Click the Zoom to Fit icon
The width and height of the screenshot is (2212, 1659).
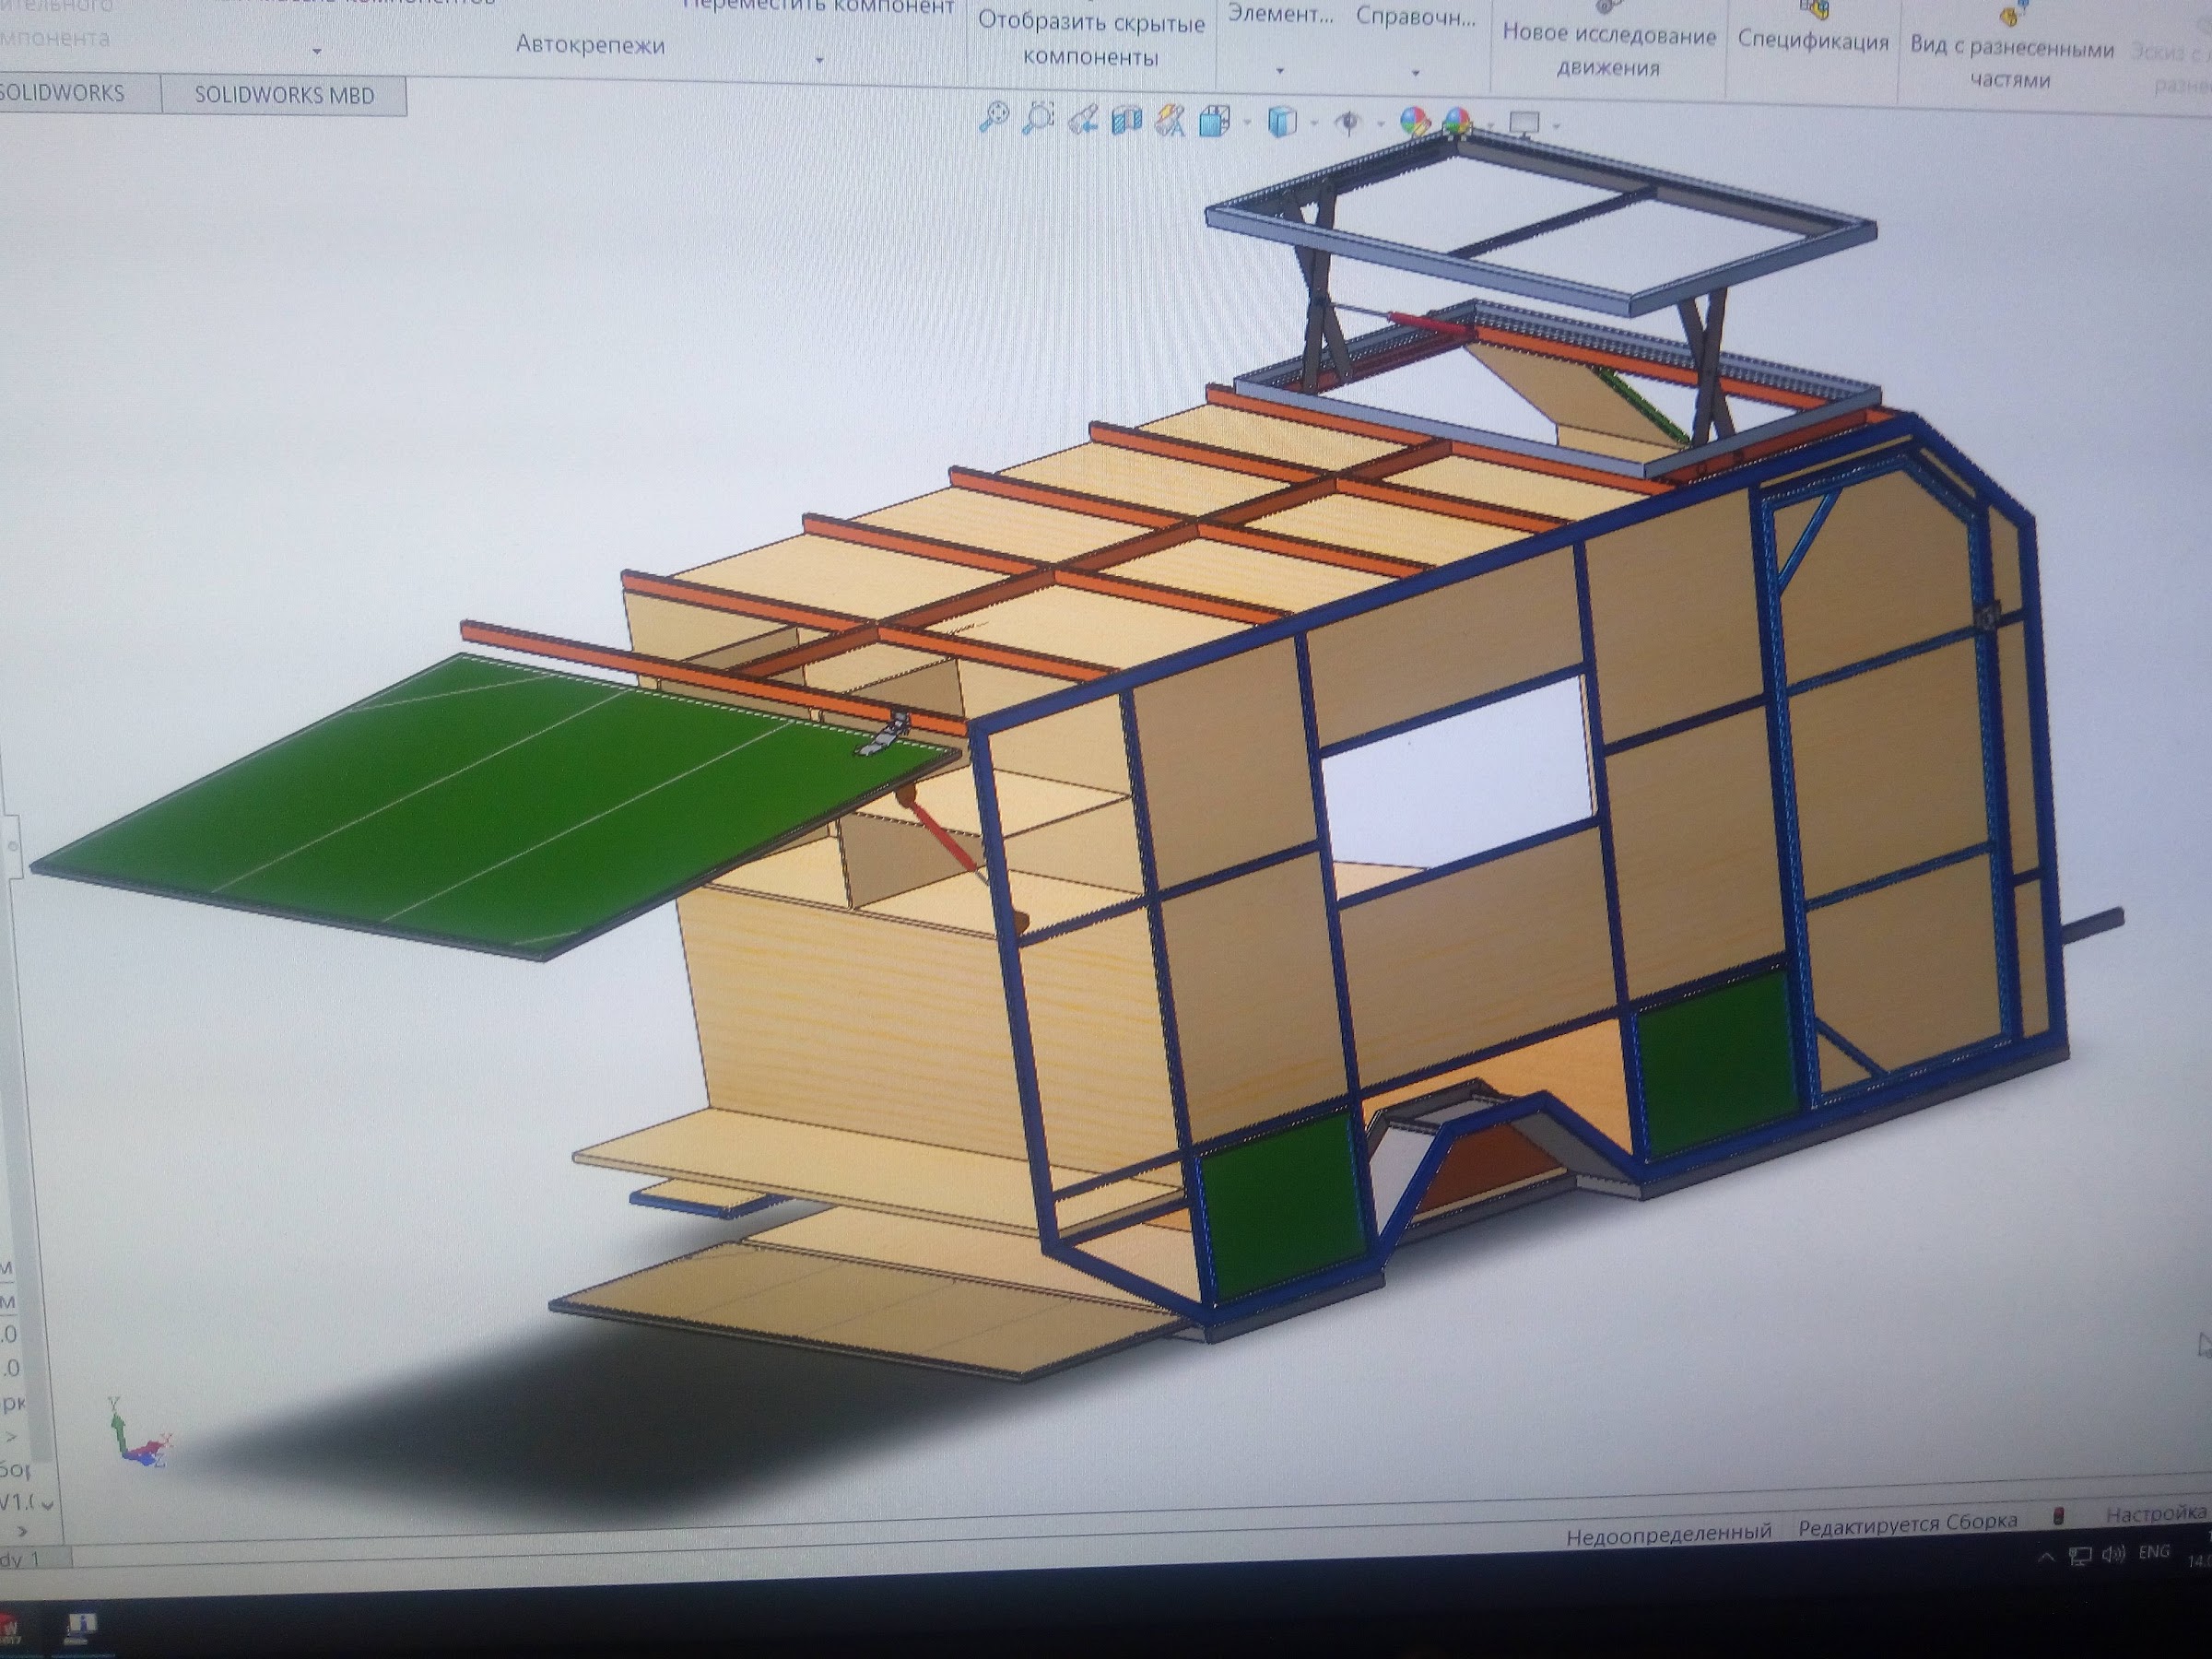pyautogui.click(x=994, y=117)
